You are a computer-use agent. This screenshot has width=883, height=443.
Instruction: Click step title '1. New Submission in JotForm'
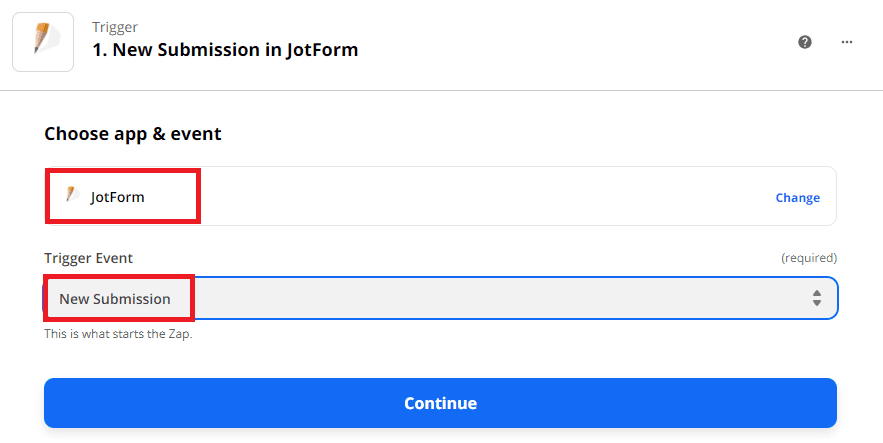(225, 50)
